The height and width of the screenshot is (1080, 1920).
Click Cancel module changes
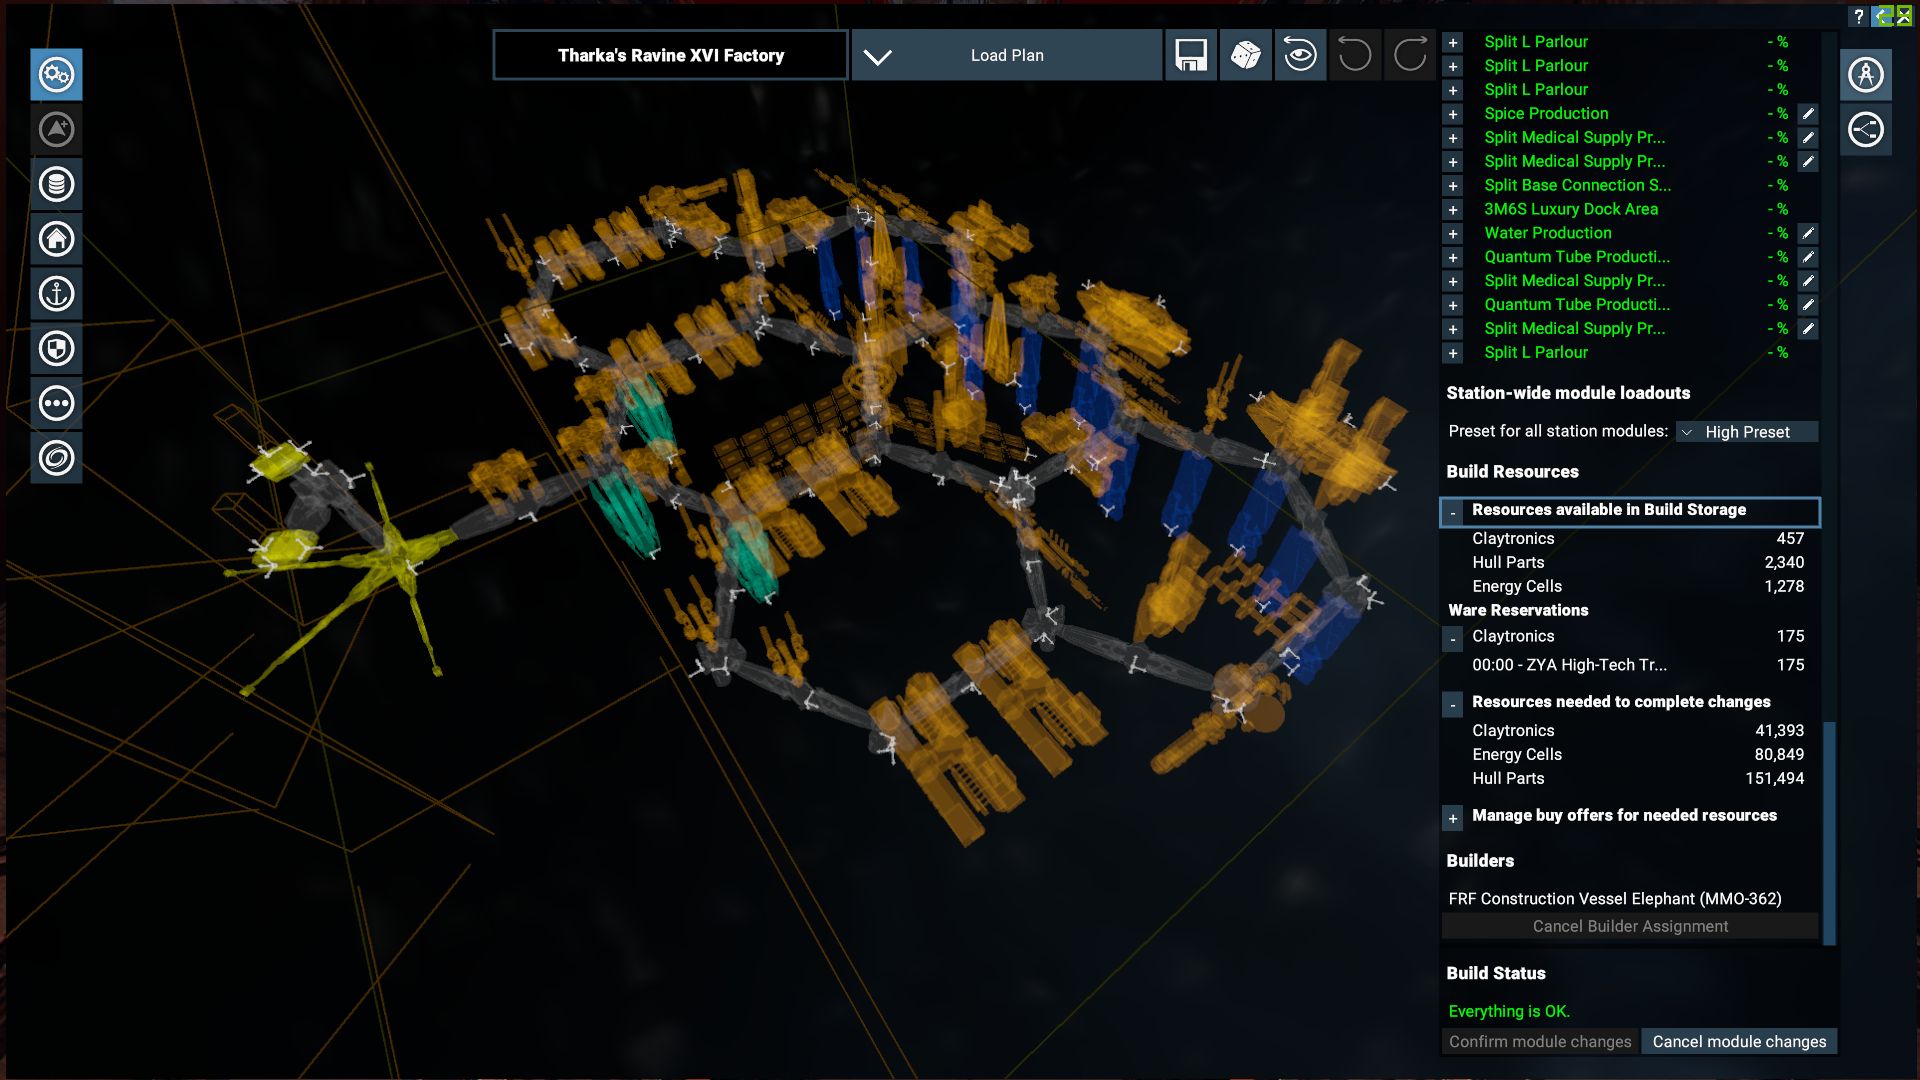(x=1739, y=1041)
